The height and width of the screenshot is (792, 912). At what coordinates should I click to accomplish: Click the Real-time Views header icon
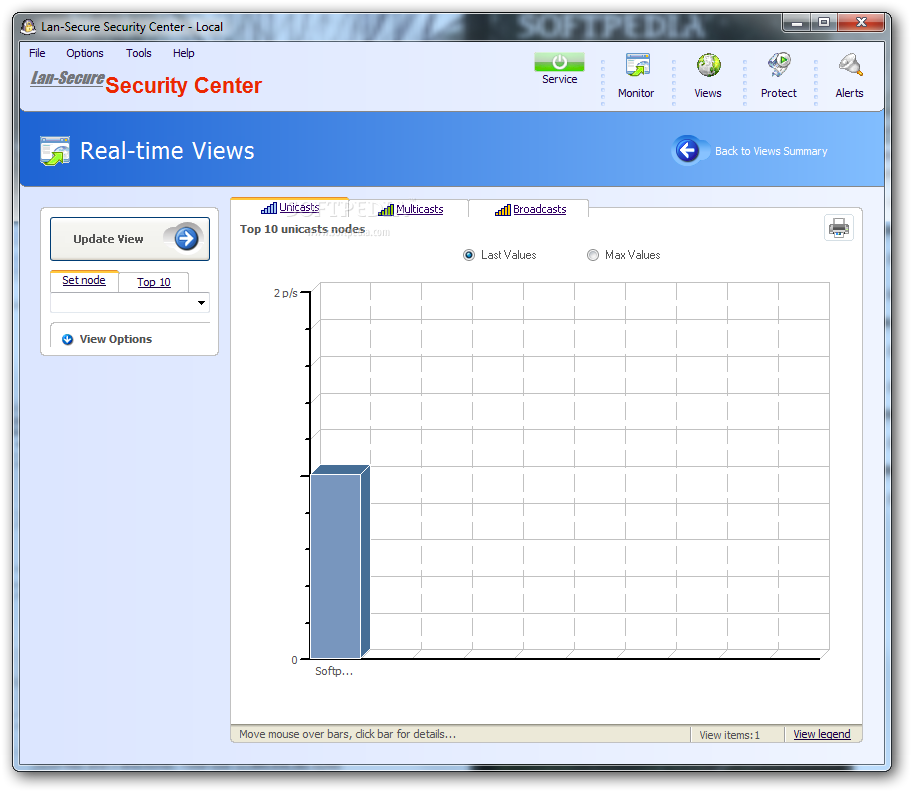pos(55,151)
